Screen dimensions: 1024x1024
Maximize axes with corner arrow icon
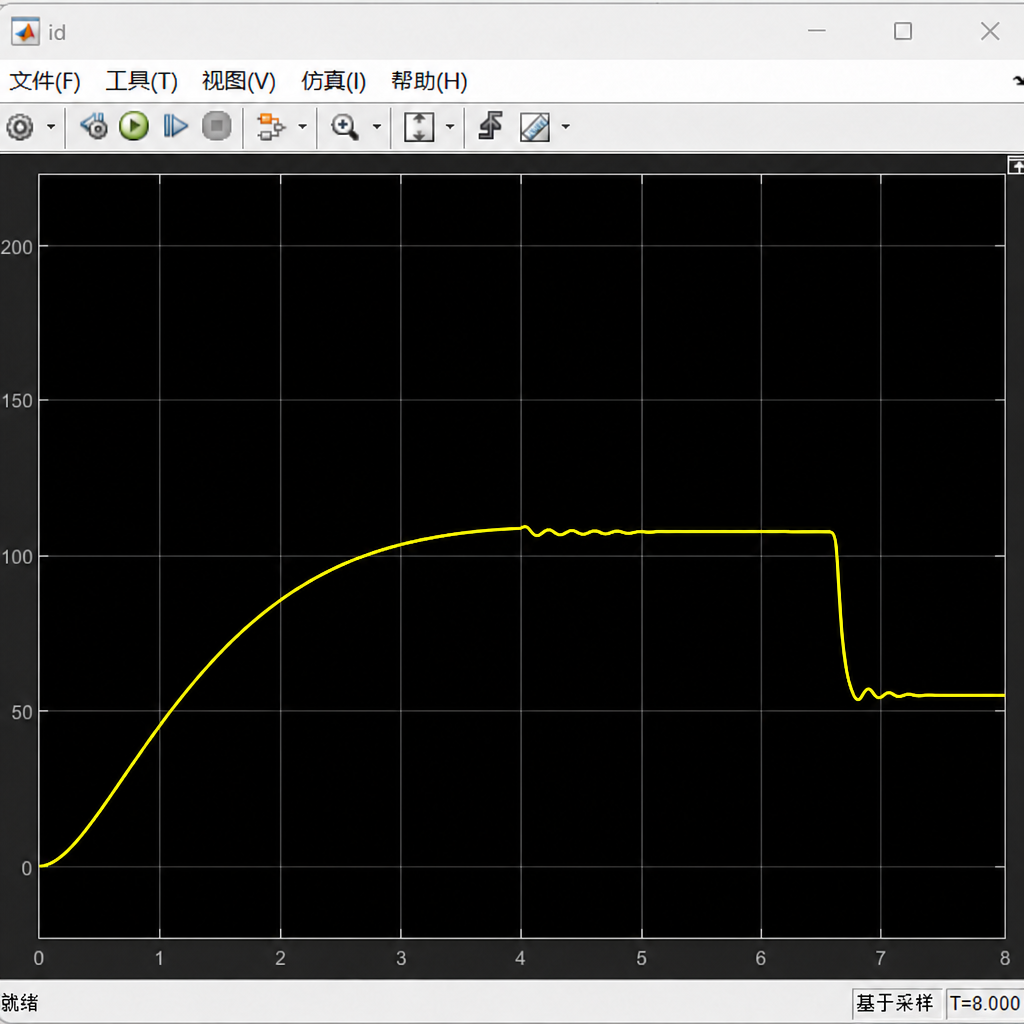tap(1016, 166)
